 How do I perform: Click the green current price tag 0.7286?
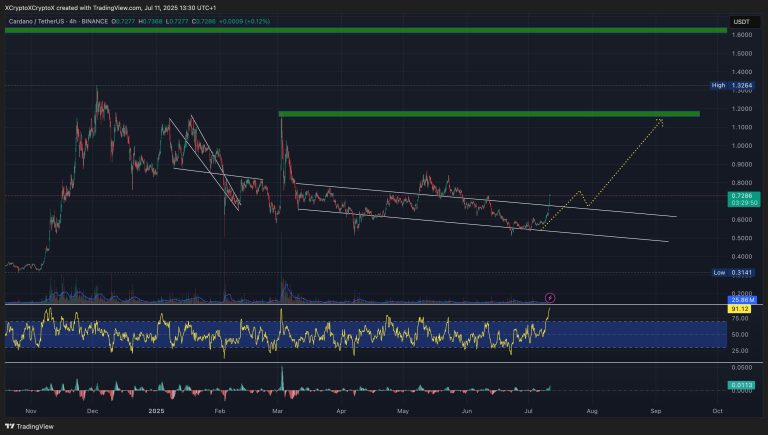(741, 197)
